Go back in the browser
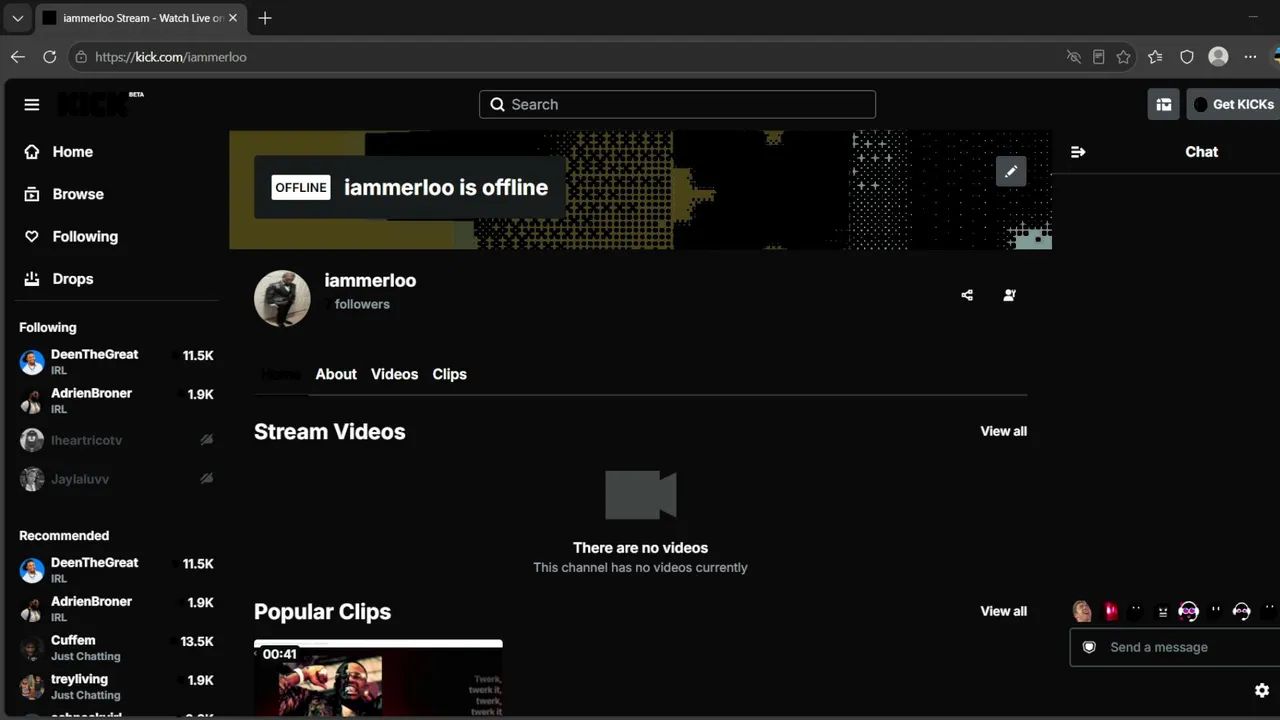The image size is (1280, 720). point(17,57)
